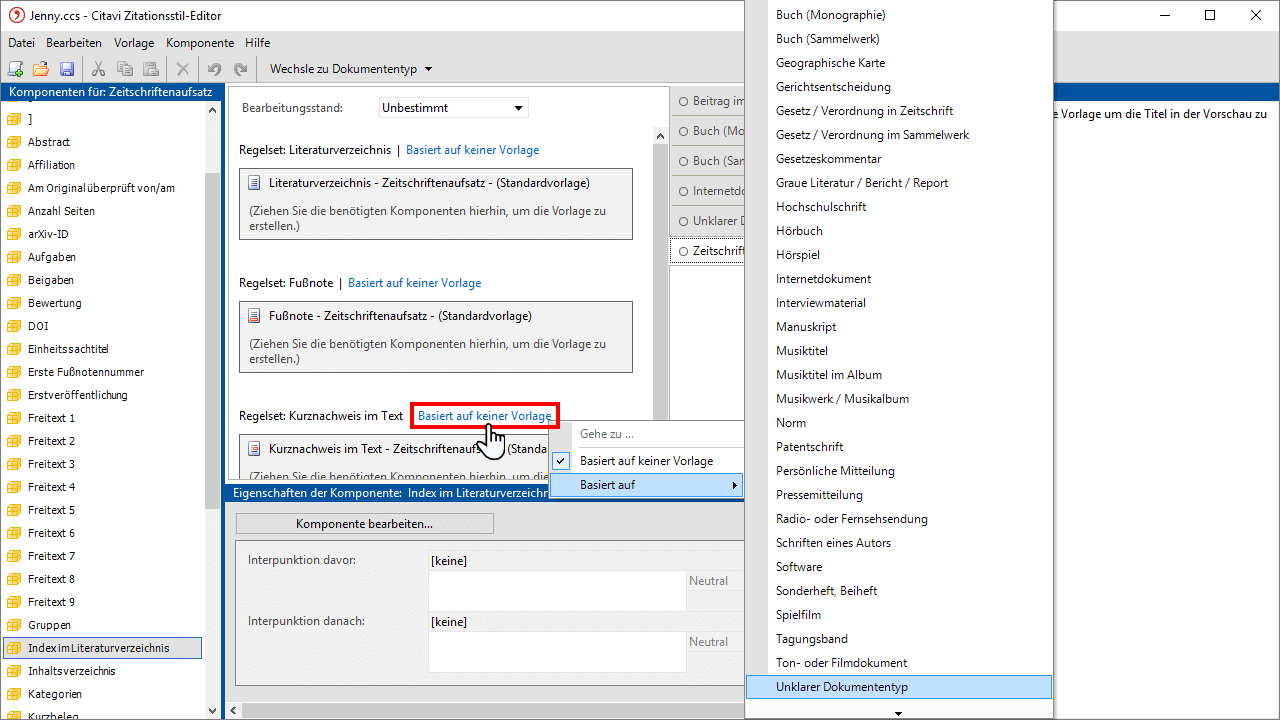
Task: Click the delete X icon in toolbar
Action: click(x=182, y=69)
